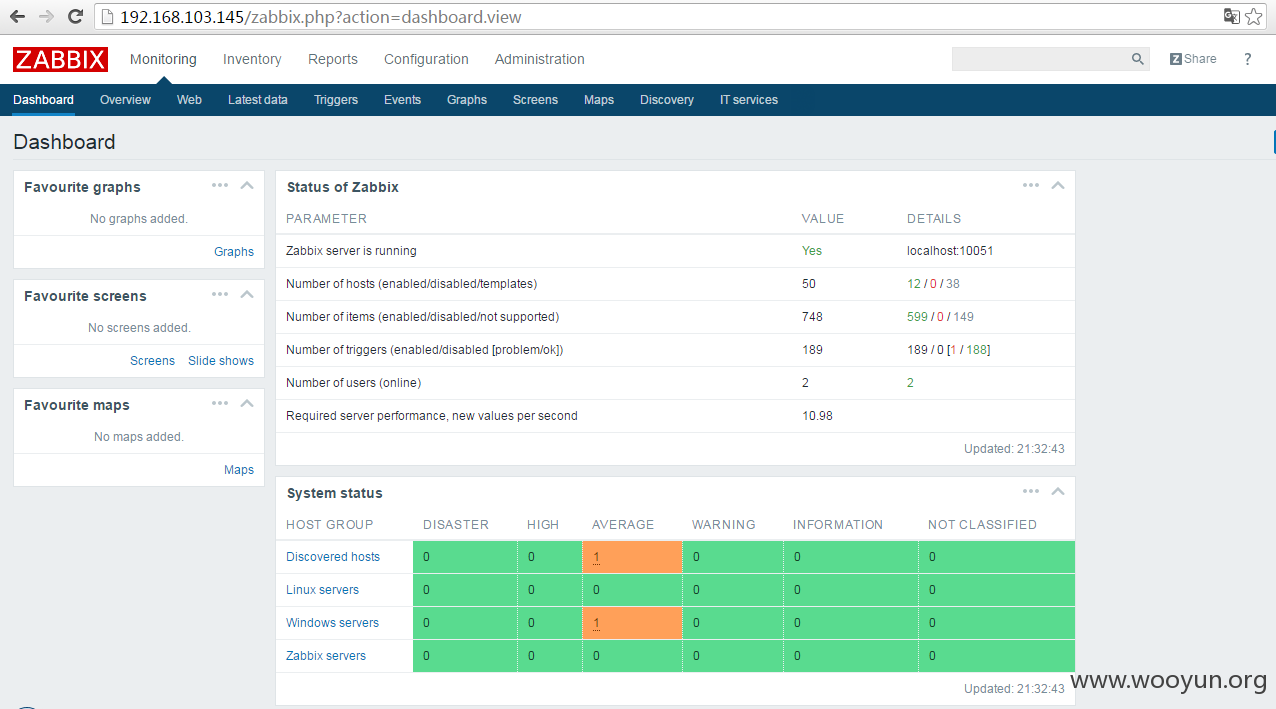
Task: Click the browser forward arrow
Action: pyautogui.click(x=46, y=17)
